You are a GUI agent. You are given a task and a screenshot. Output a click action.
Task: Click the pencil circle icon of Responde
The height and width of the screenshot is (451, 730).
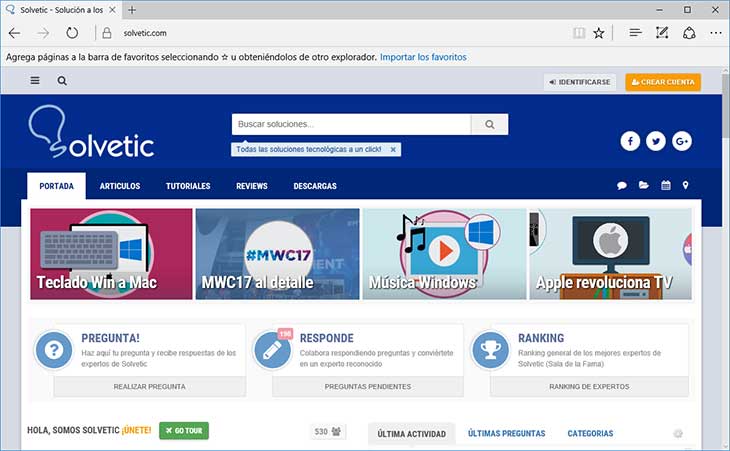[272, 350]
